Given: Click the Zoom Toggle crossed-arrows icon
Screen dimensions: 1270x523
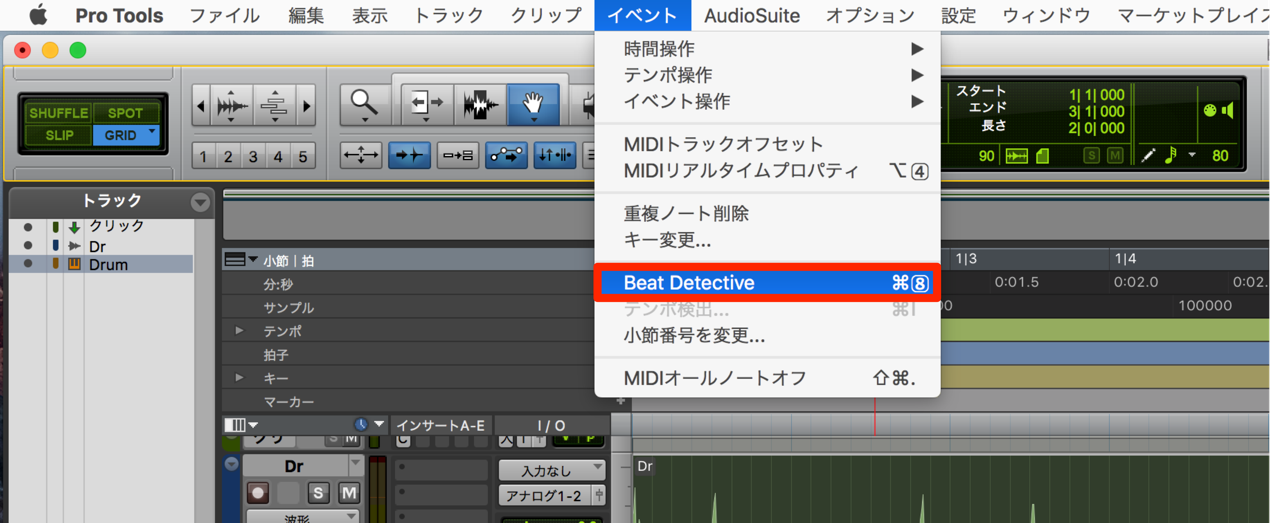Looking at the screenshot, I should click(x=361, y=155).
